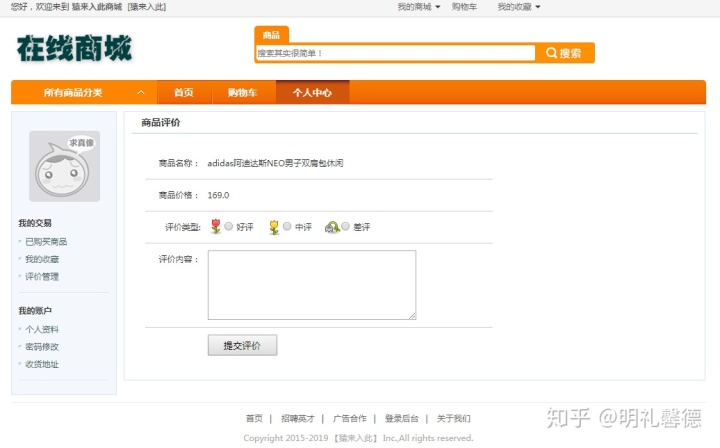Select the 商品 search tab

click(x=271, y=35)
